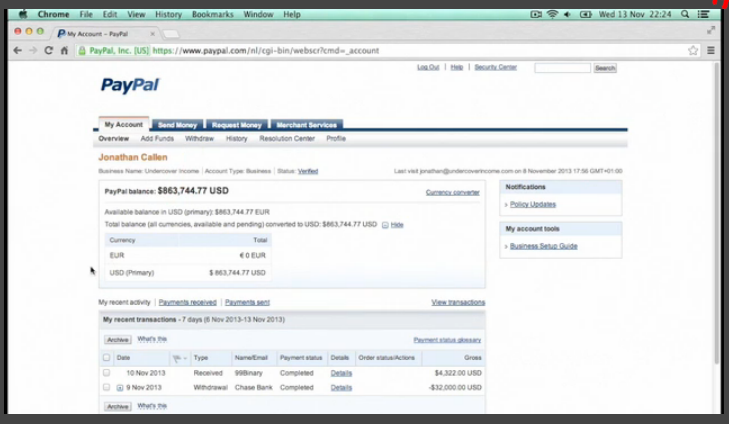Switch to the Send Money tab
730x426 pixels.
tap(177, 125)
